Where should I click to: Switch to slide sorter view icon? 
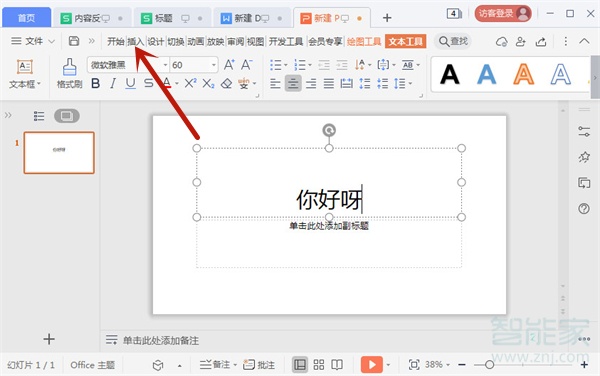pos(318,365)
